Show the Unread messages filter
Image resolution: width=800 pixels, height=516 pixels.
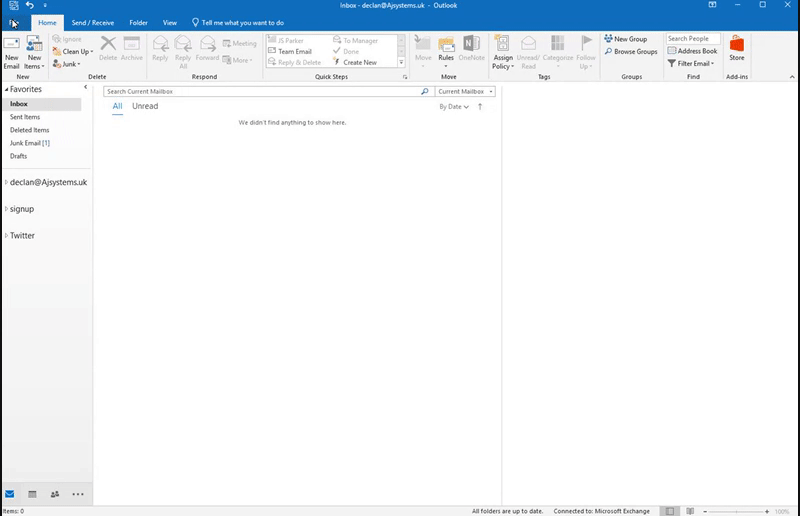point(145,106)
